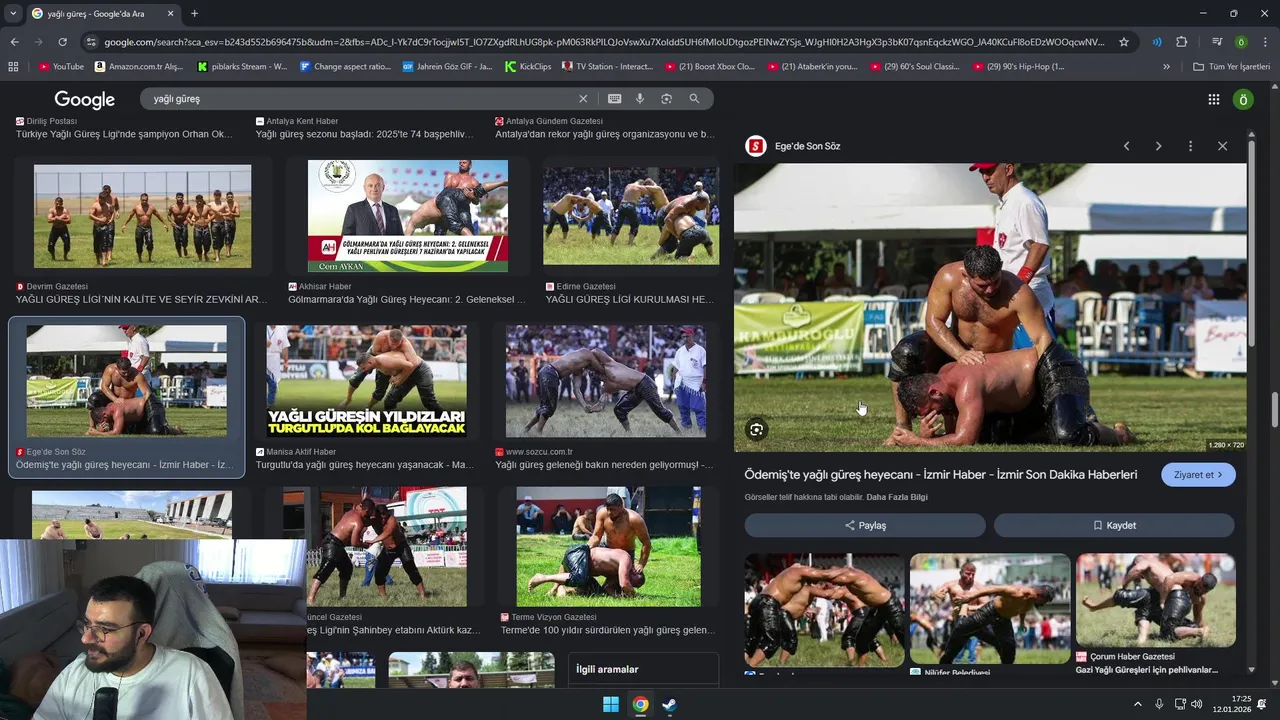The height and width of the screenshot is (720, 1280).
Task: Show hidden system tray icons
Action: click(1137, 704)
